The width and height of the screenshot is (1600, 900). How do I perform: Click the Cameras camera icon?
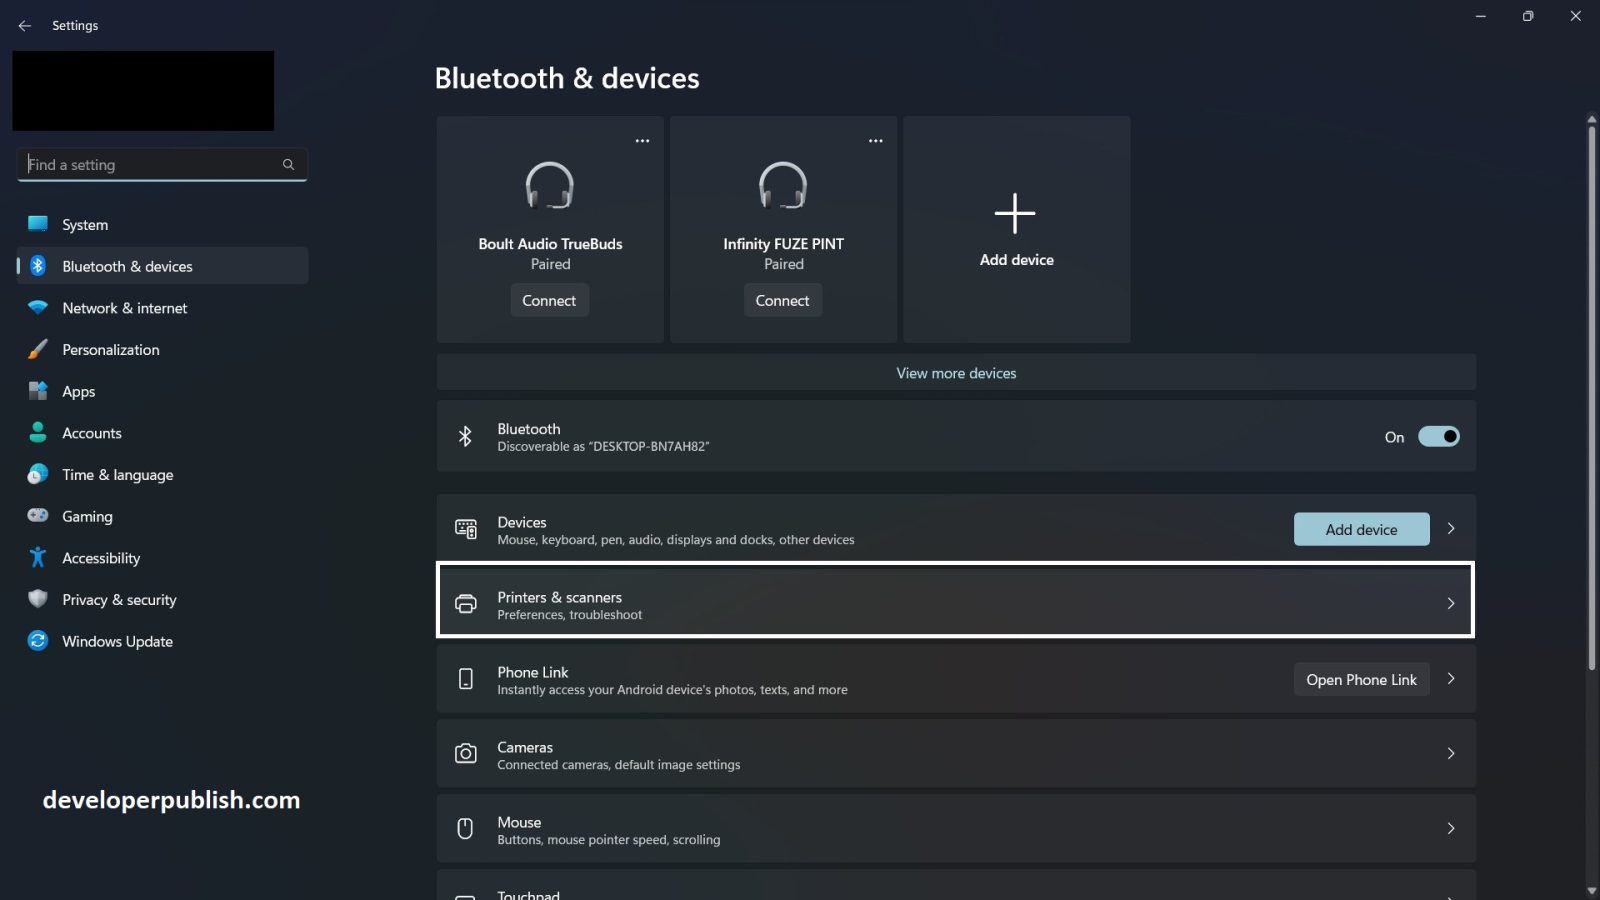pos(466,753)
